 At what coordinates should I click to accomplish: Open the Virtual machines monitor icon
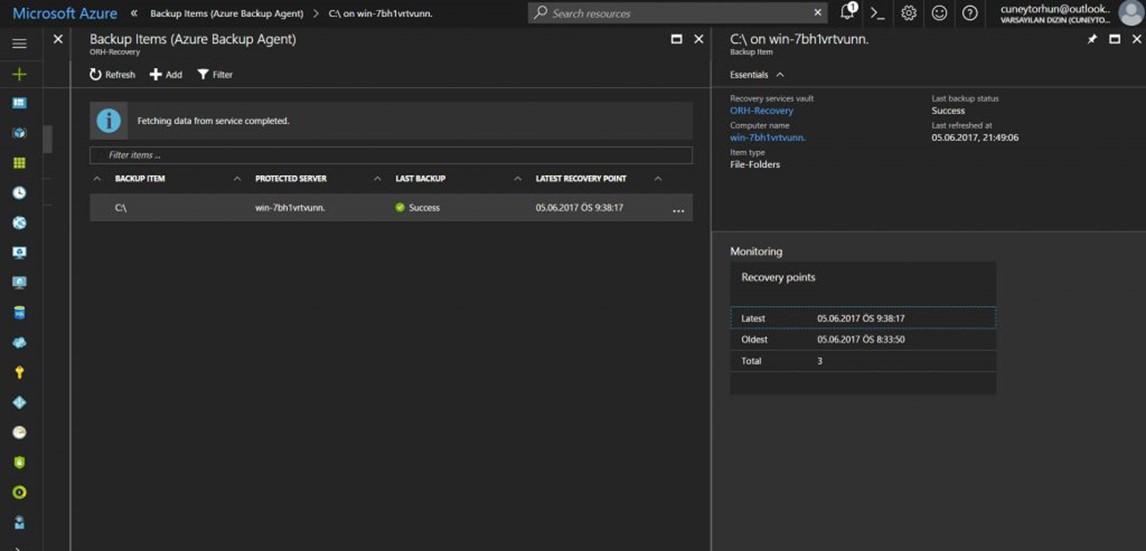[x=20, y=283]
